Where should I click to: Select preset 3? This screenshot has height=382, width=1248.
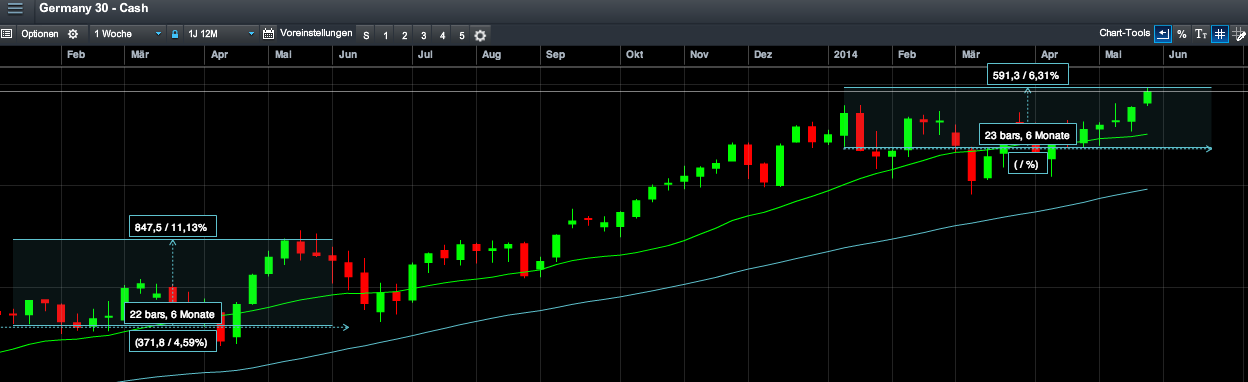tap(423, 35)
